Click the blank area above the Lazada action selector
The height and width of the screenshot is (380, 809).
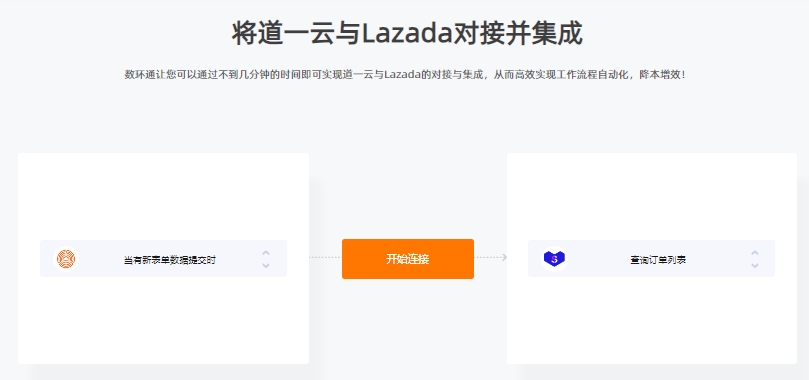click(x=651, y=196)
